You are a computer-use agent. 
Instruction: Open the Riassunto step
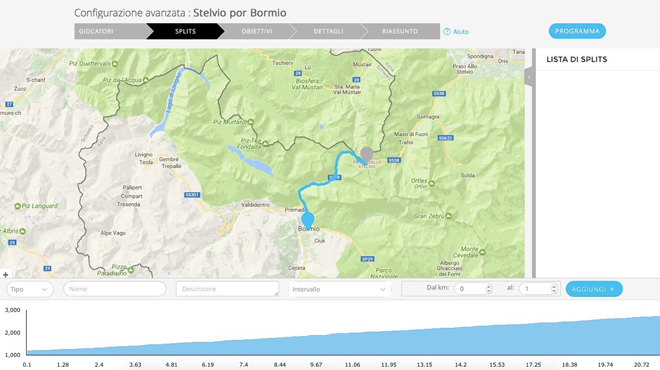tap(400, 31)
